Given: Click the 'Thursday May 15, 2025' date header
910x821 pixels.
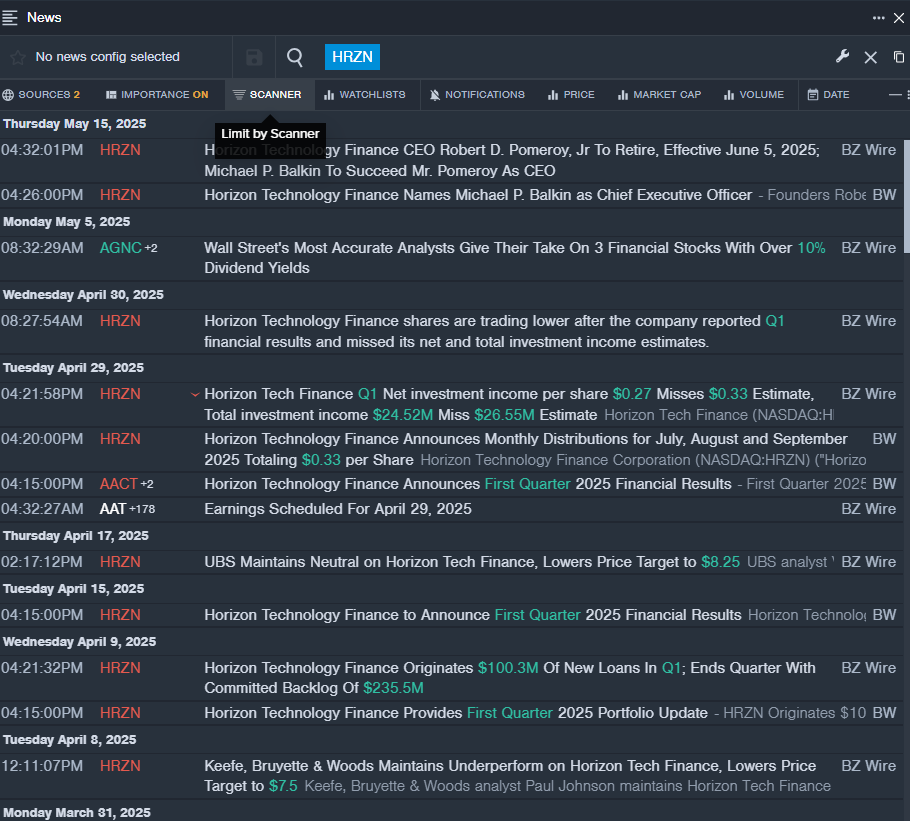Looking at the screenshot, I should [x=75, y=124].
